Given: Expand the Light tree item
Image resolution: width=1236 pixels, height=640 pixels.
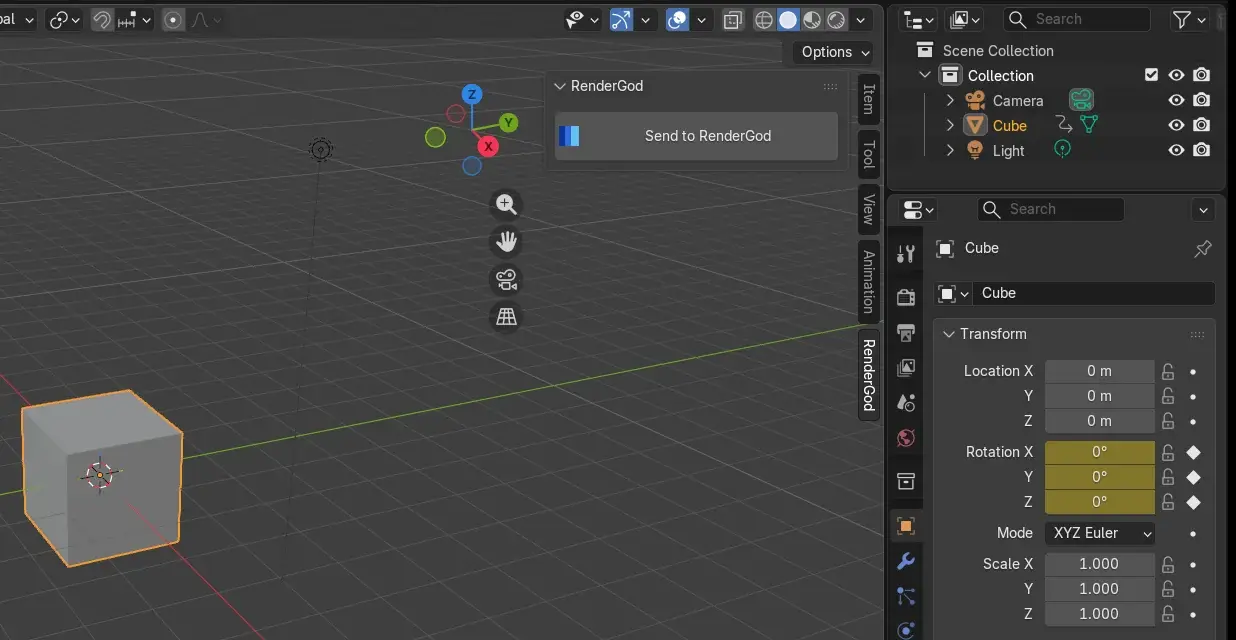Looking at the screenshot, I should click(950, 151).
